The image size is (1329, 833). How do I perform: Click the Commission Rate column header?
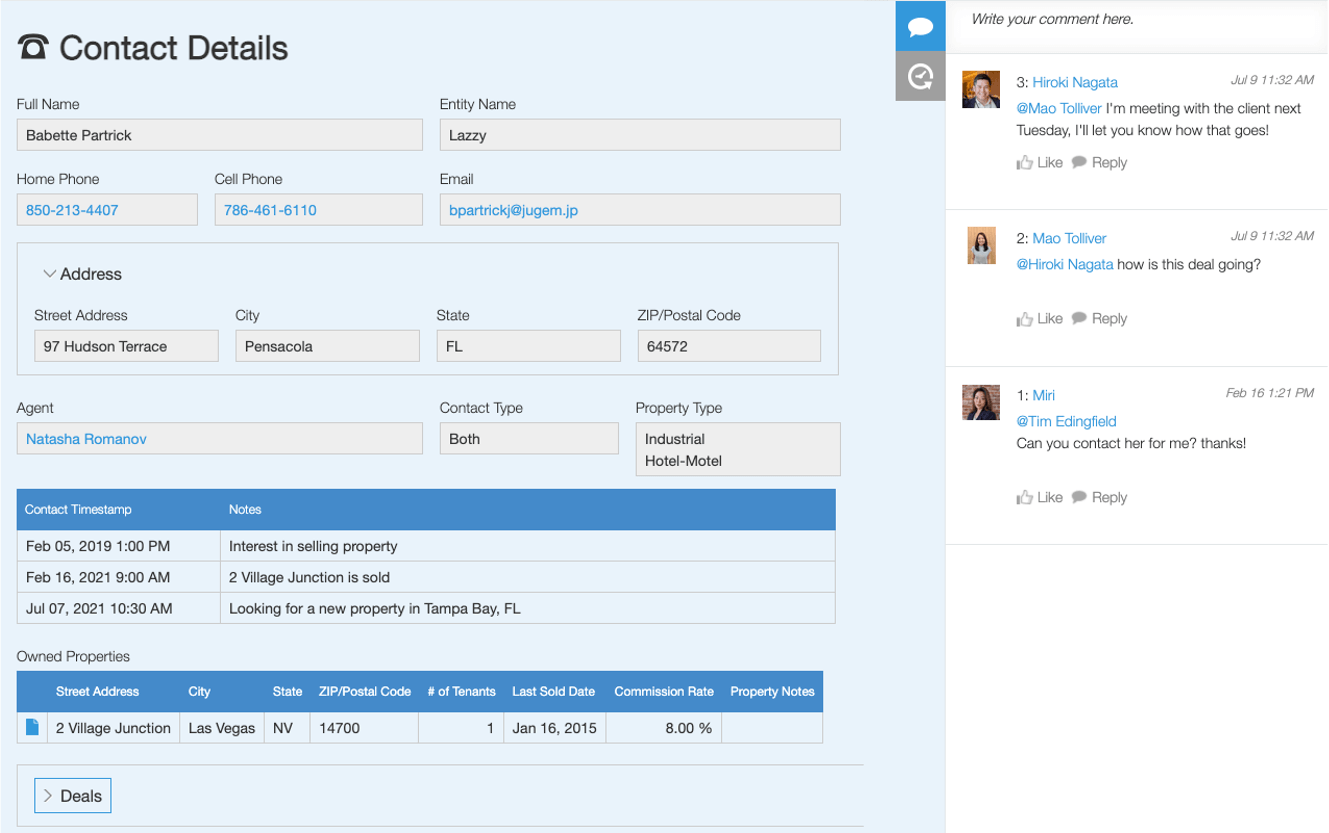click(x=664, y=691)
